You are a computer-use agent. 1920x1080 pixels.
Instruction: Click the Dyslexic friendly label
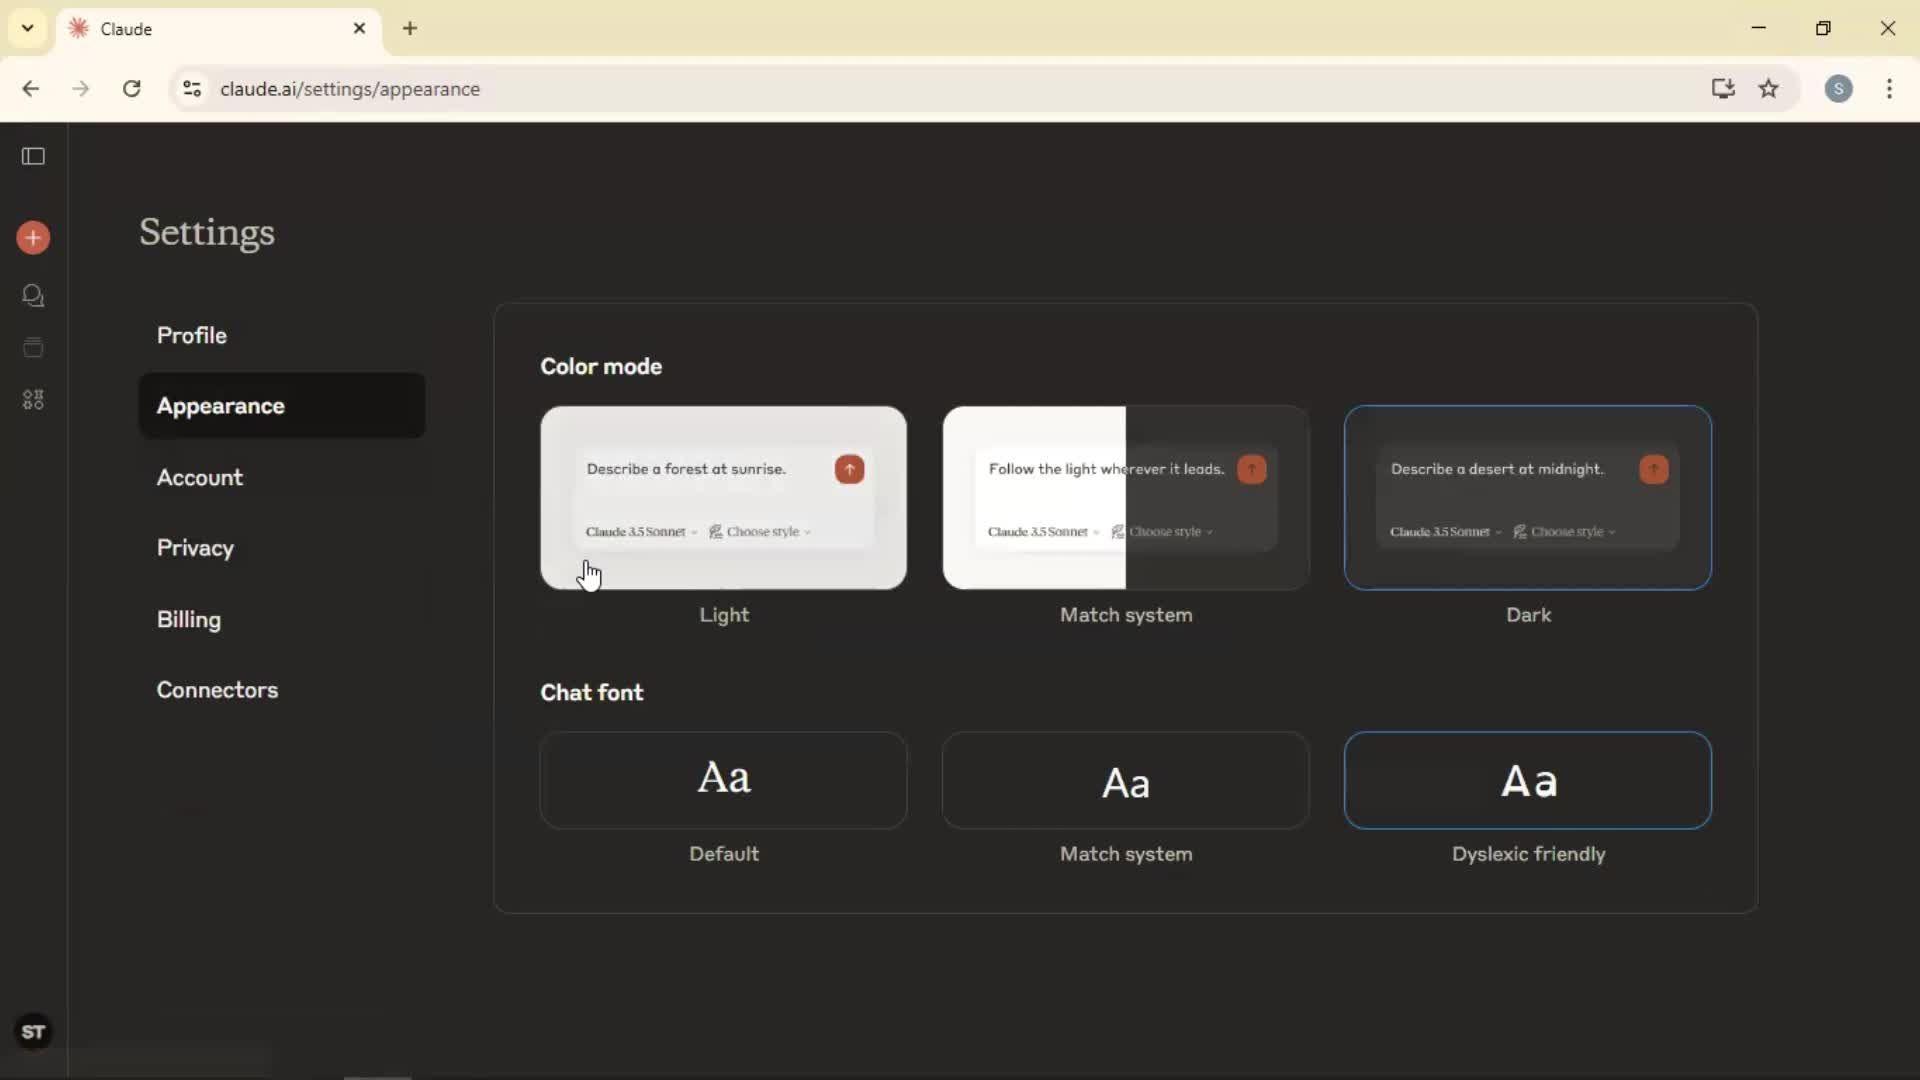(1528, 854)
